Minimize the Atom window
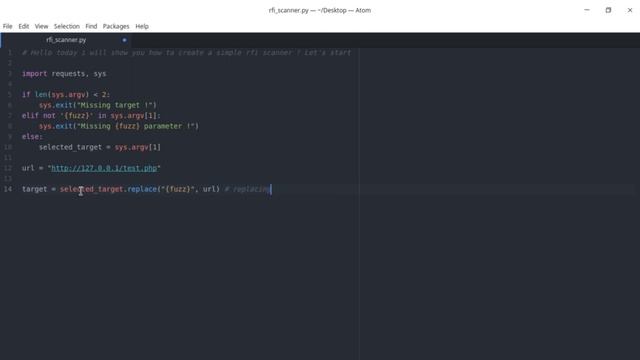Screen dimensions: 640x360 tap(587, 10)
